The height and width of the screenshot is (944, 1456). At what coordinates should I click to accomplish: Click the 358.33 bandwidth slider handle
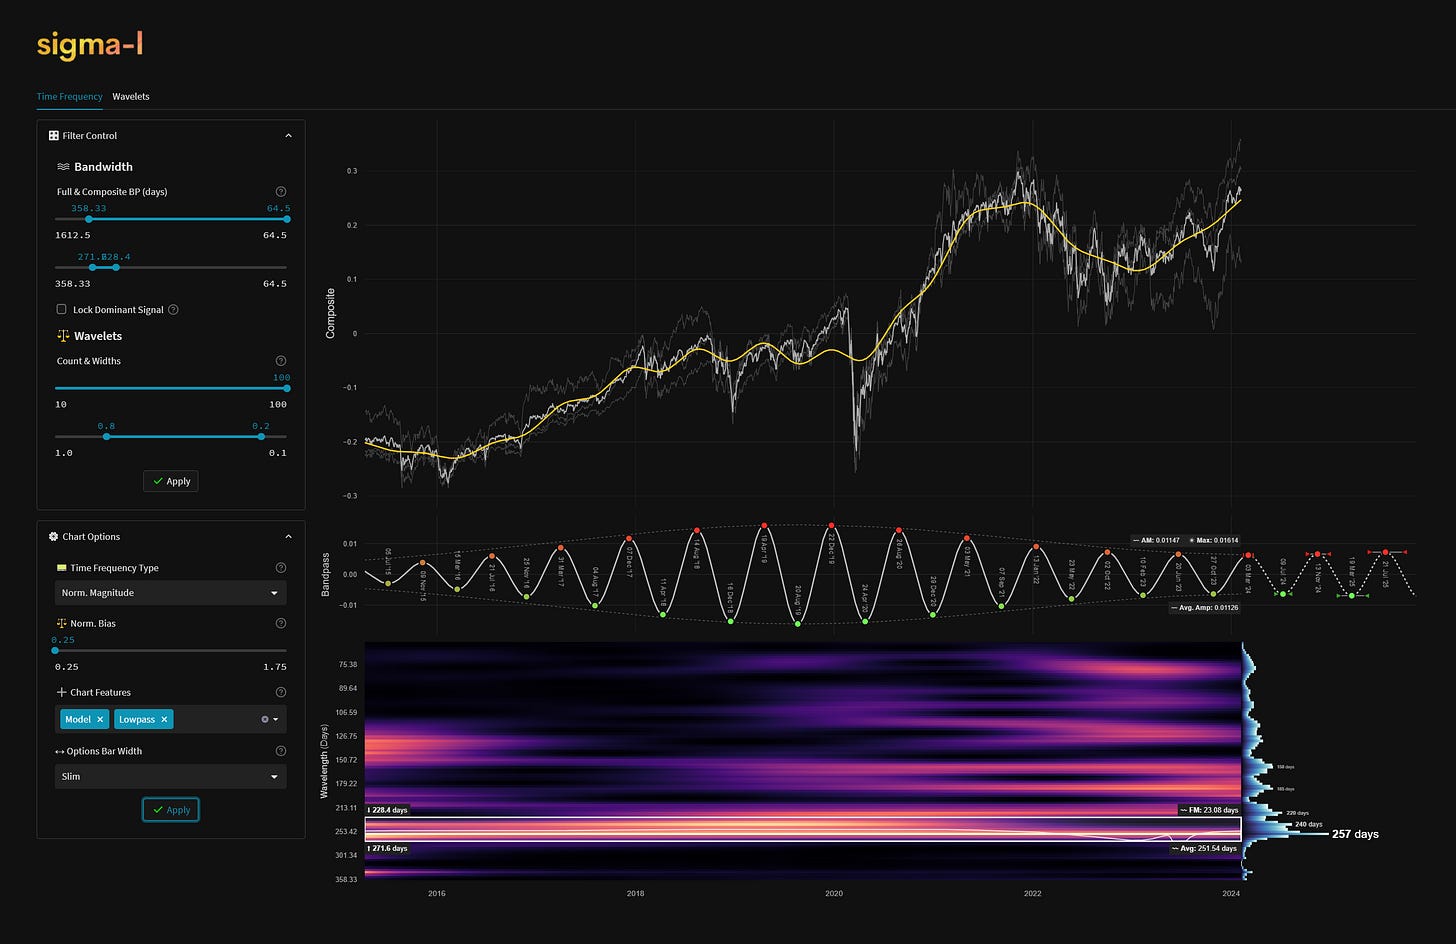point(89,219)
